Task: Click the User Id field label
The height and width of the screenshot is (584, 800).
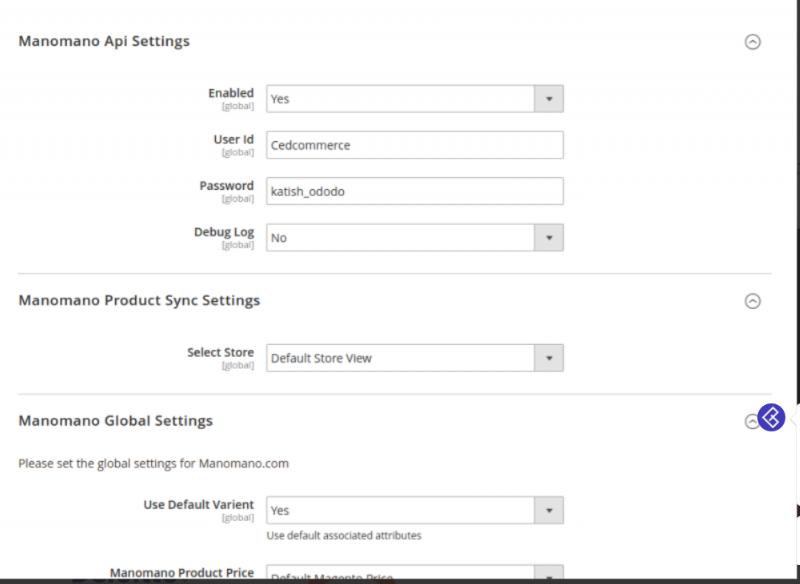Action: 234,139
